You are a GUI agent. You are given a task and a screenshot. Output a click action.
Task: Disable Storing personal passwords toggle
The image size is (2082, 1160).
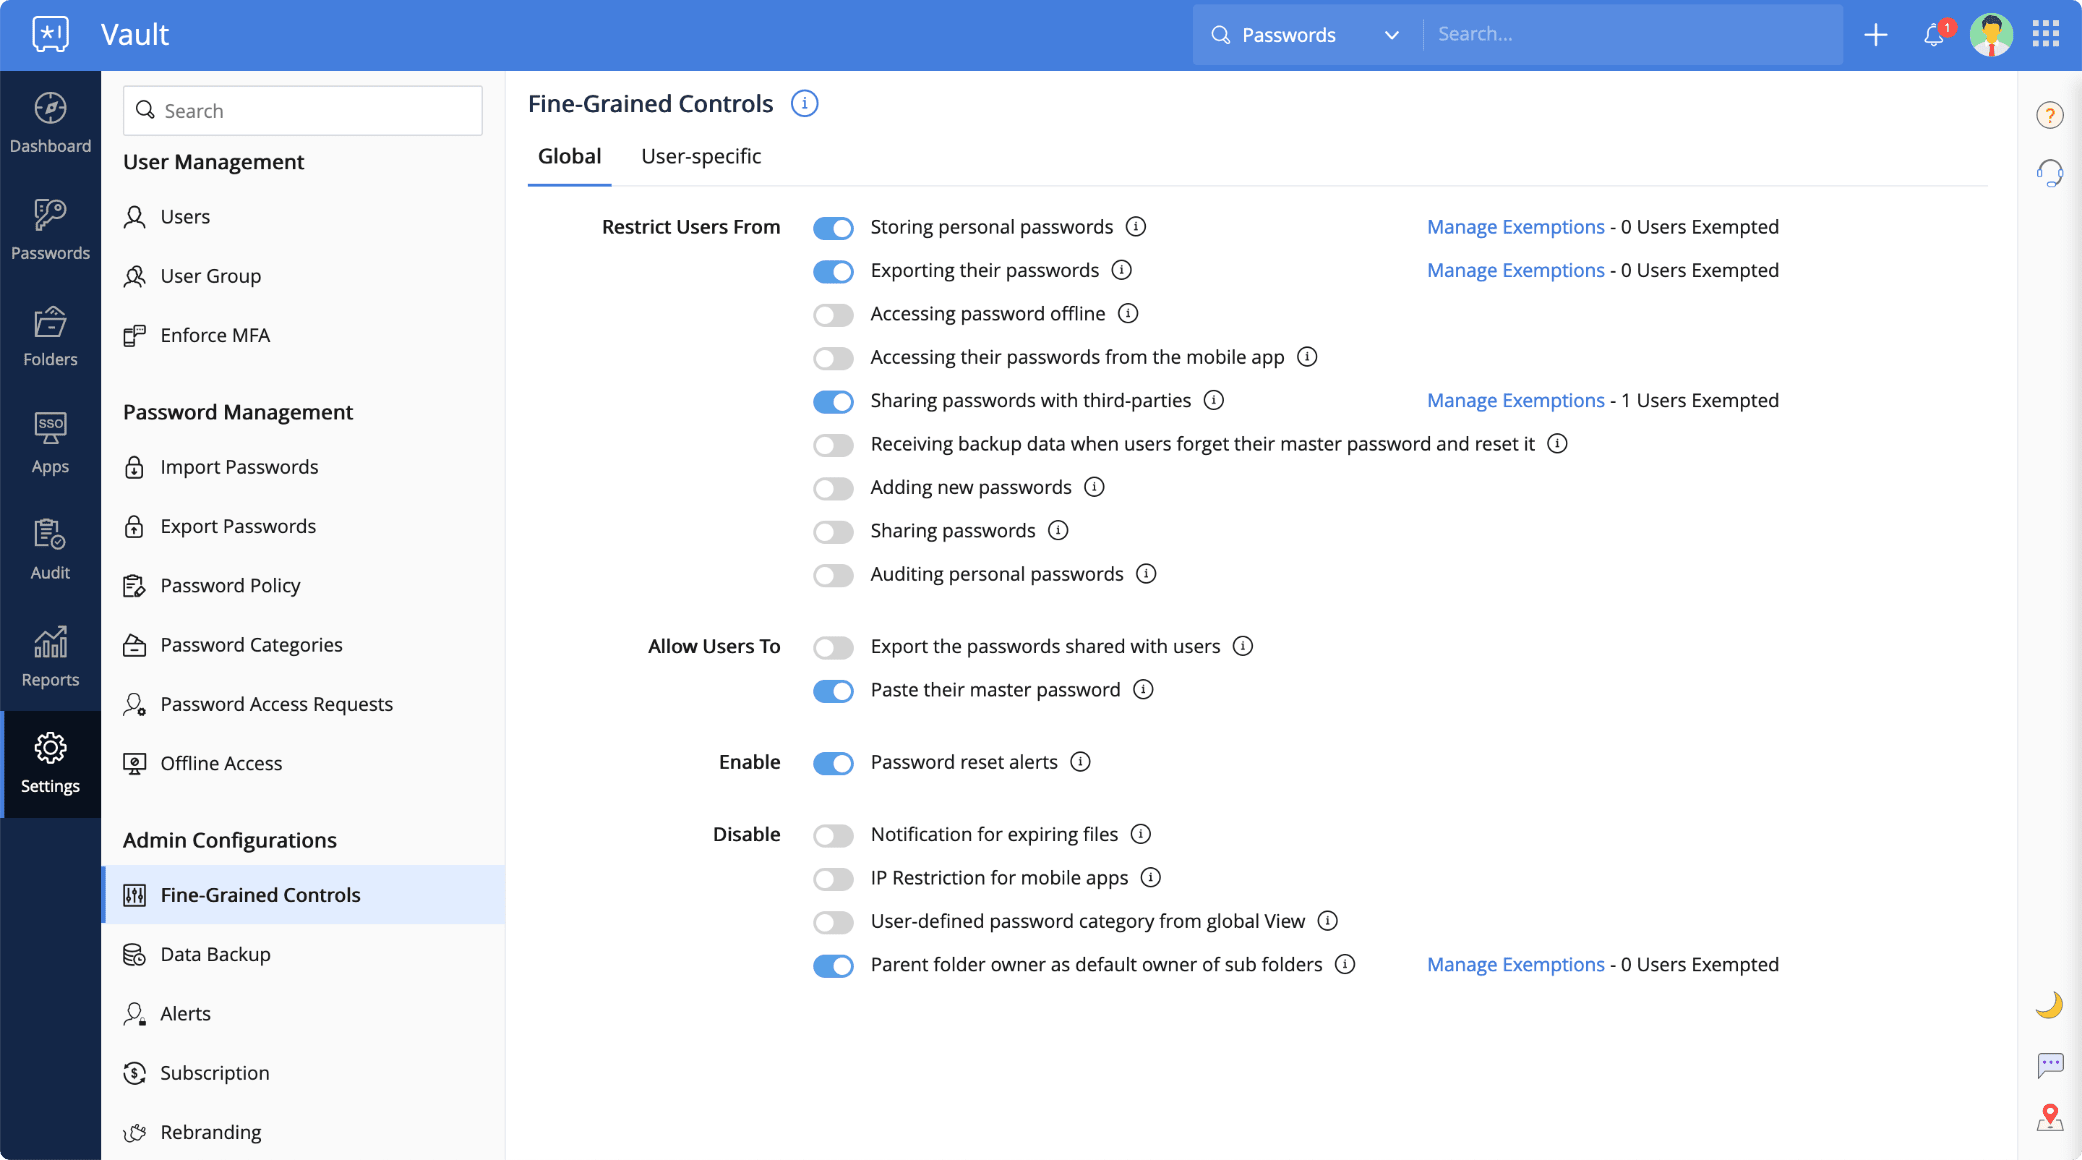coord(833,228)
